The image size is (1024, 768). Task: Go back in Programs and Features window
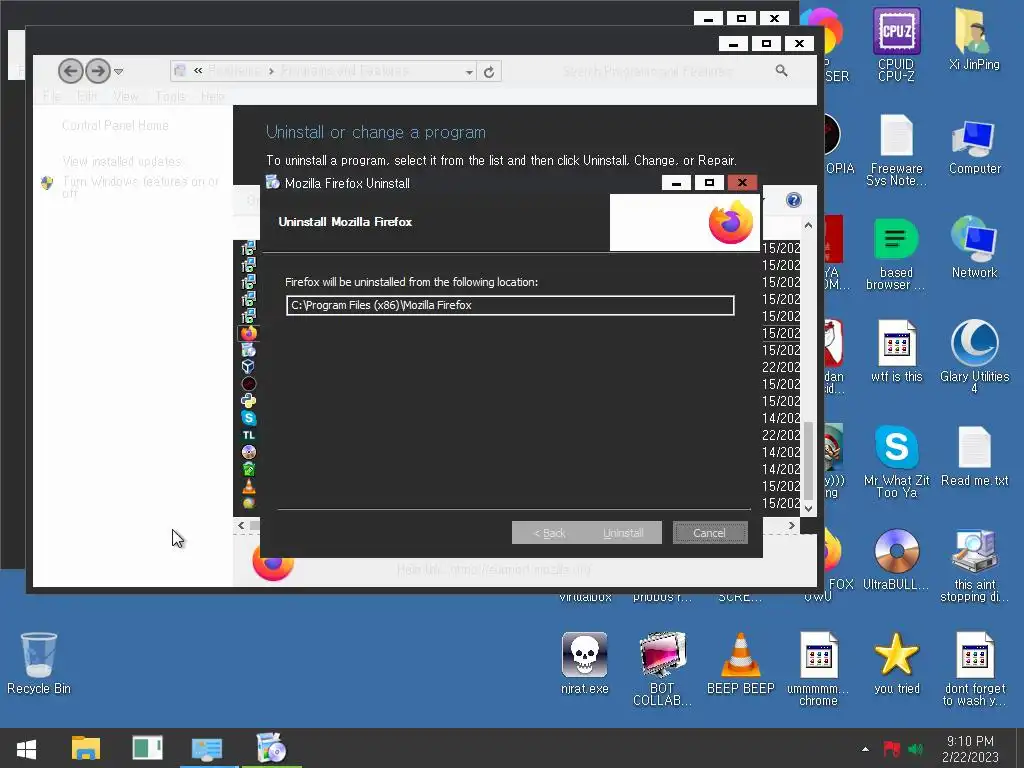[71, 71]
